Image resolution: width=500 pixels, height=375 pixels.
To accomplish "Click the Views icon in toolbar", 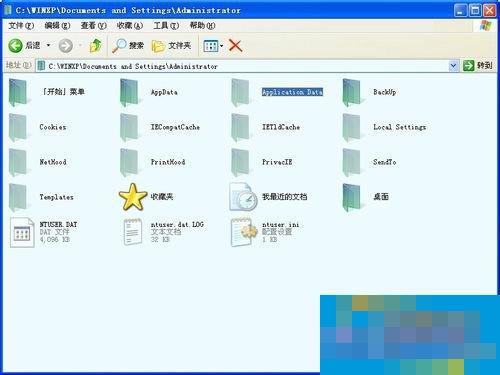I will tap(211, 46).
